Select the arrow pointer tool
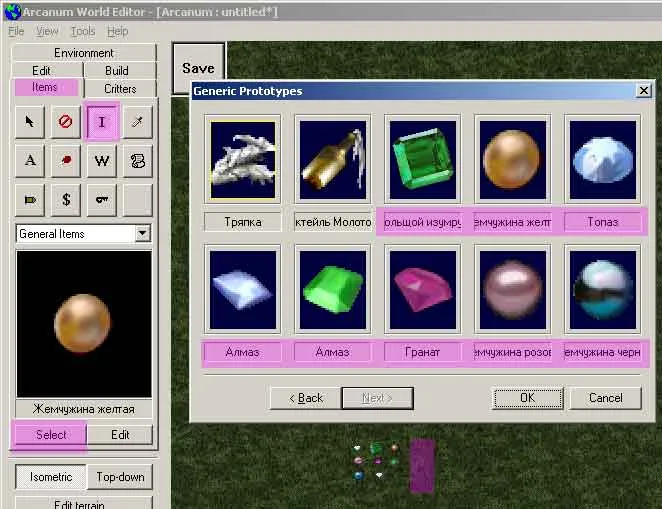 [x=30, y=122]
